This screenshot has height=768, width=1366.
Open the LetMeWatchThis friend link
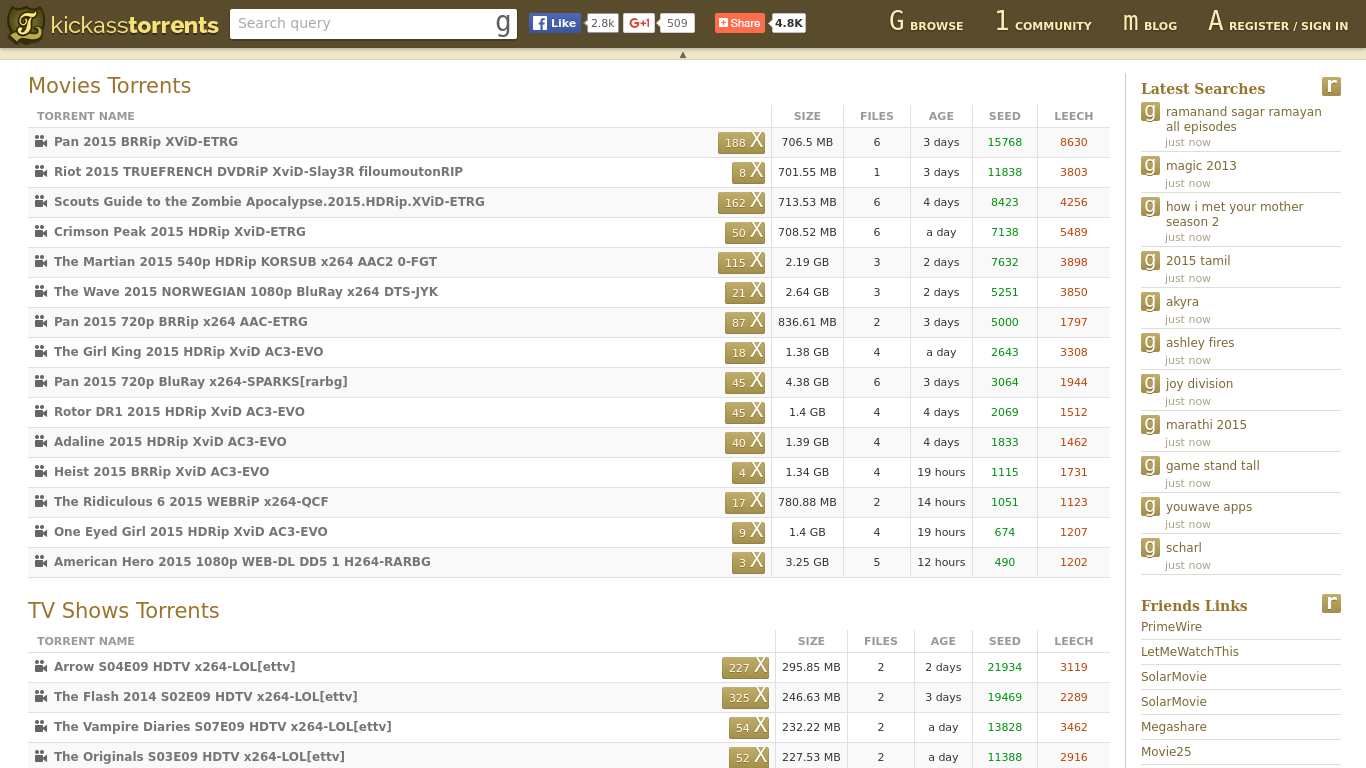(x=1190, y=652)
